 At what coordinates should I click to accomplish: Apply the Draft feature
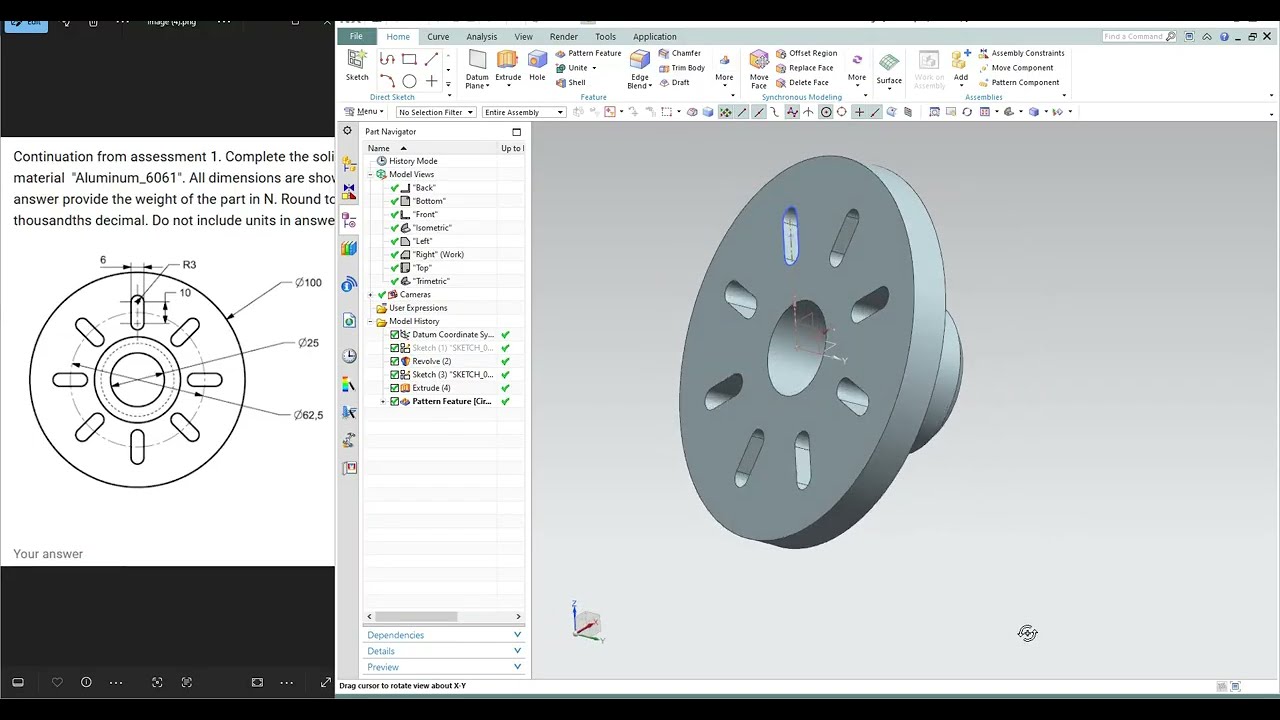[x=674, y=83]
